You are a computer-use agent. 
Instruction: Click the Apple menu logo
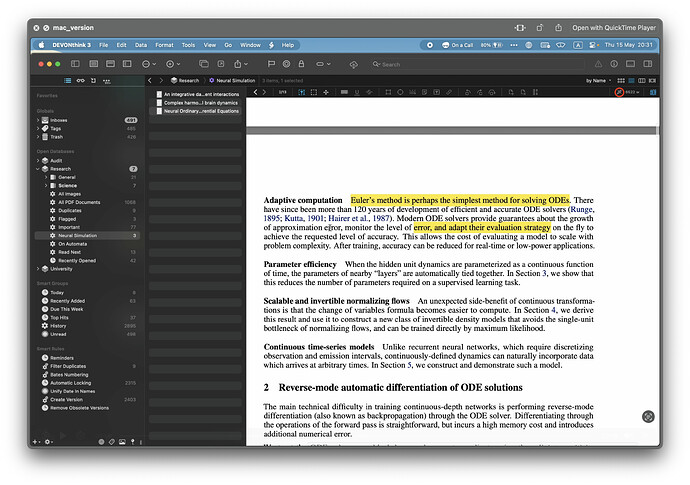(x=41, y=45)
